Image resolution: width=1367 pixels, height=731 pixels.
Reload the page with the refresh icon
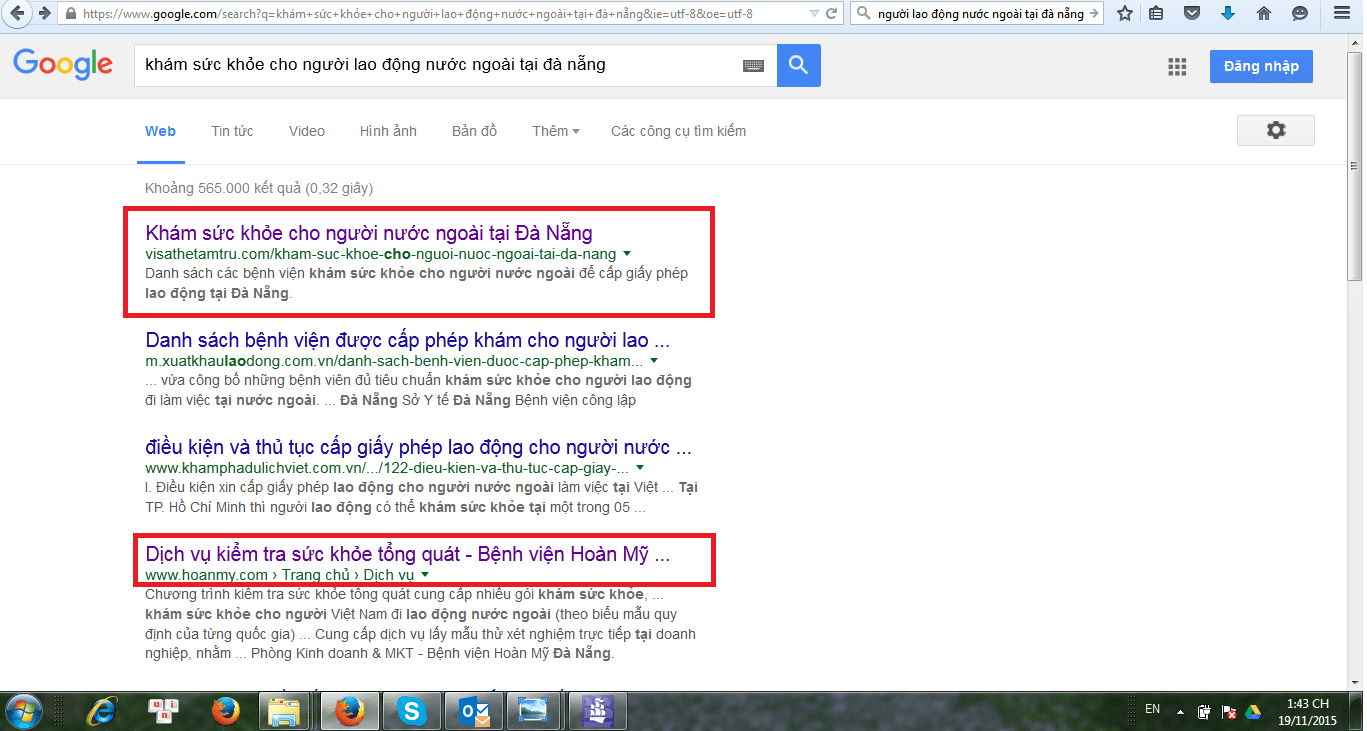831,14
